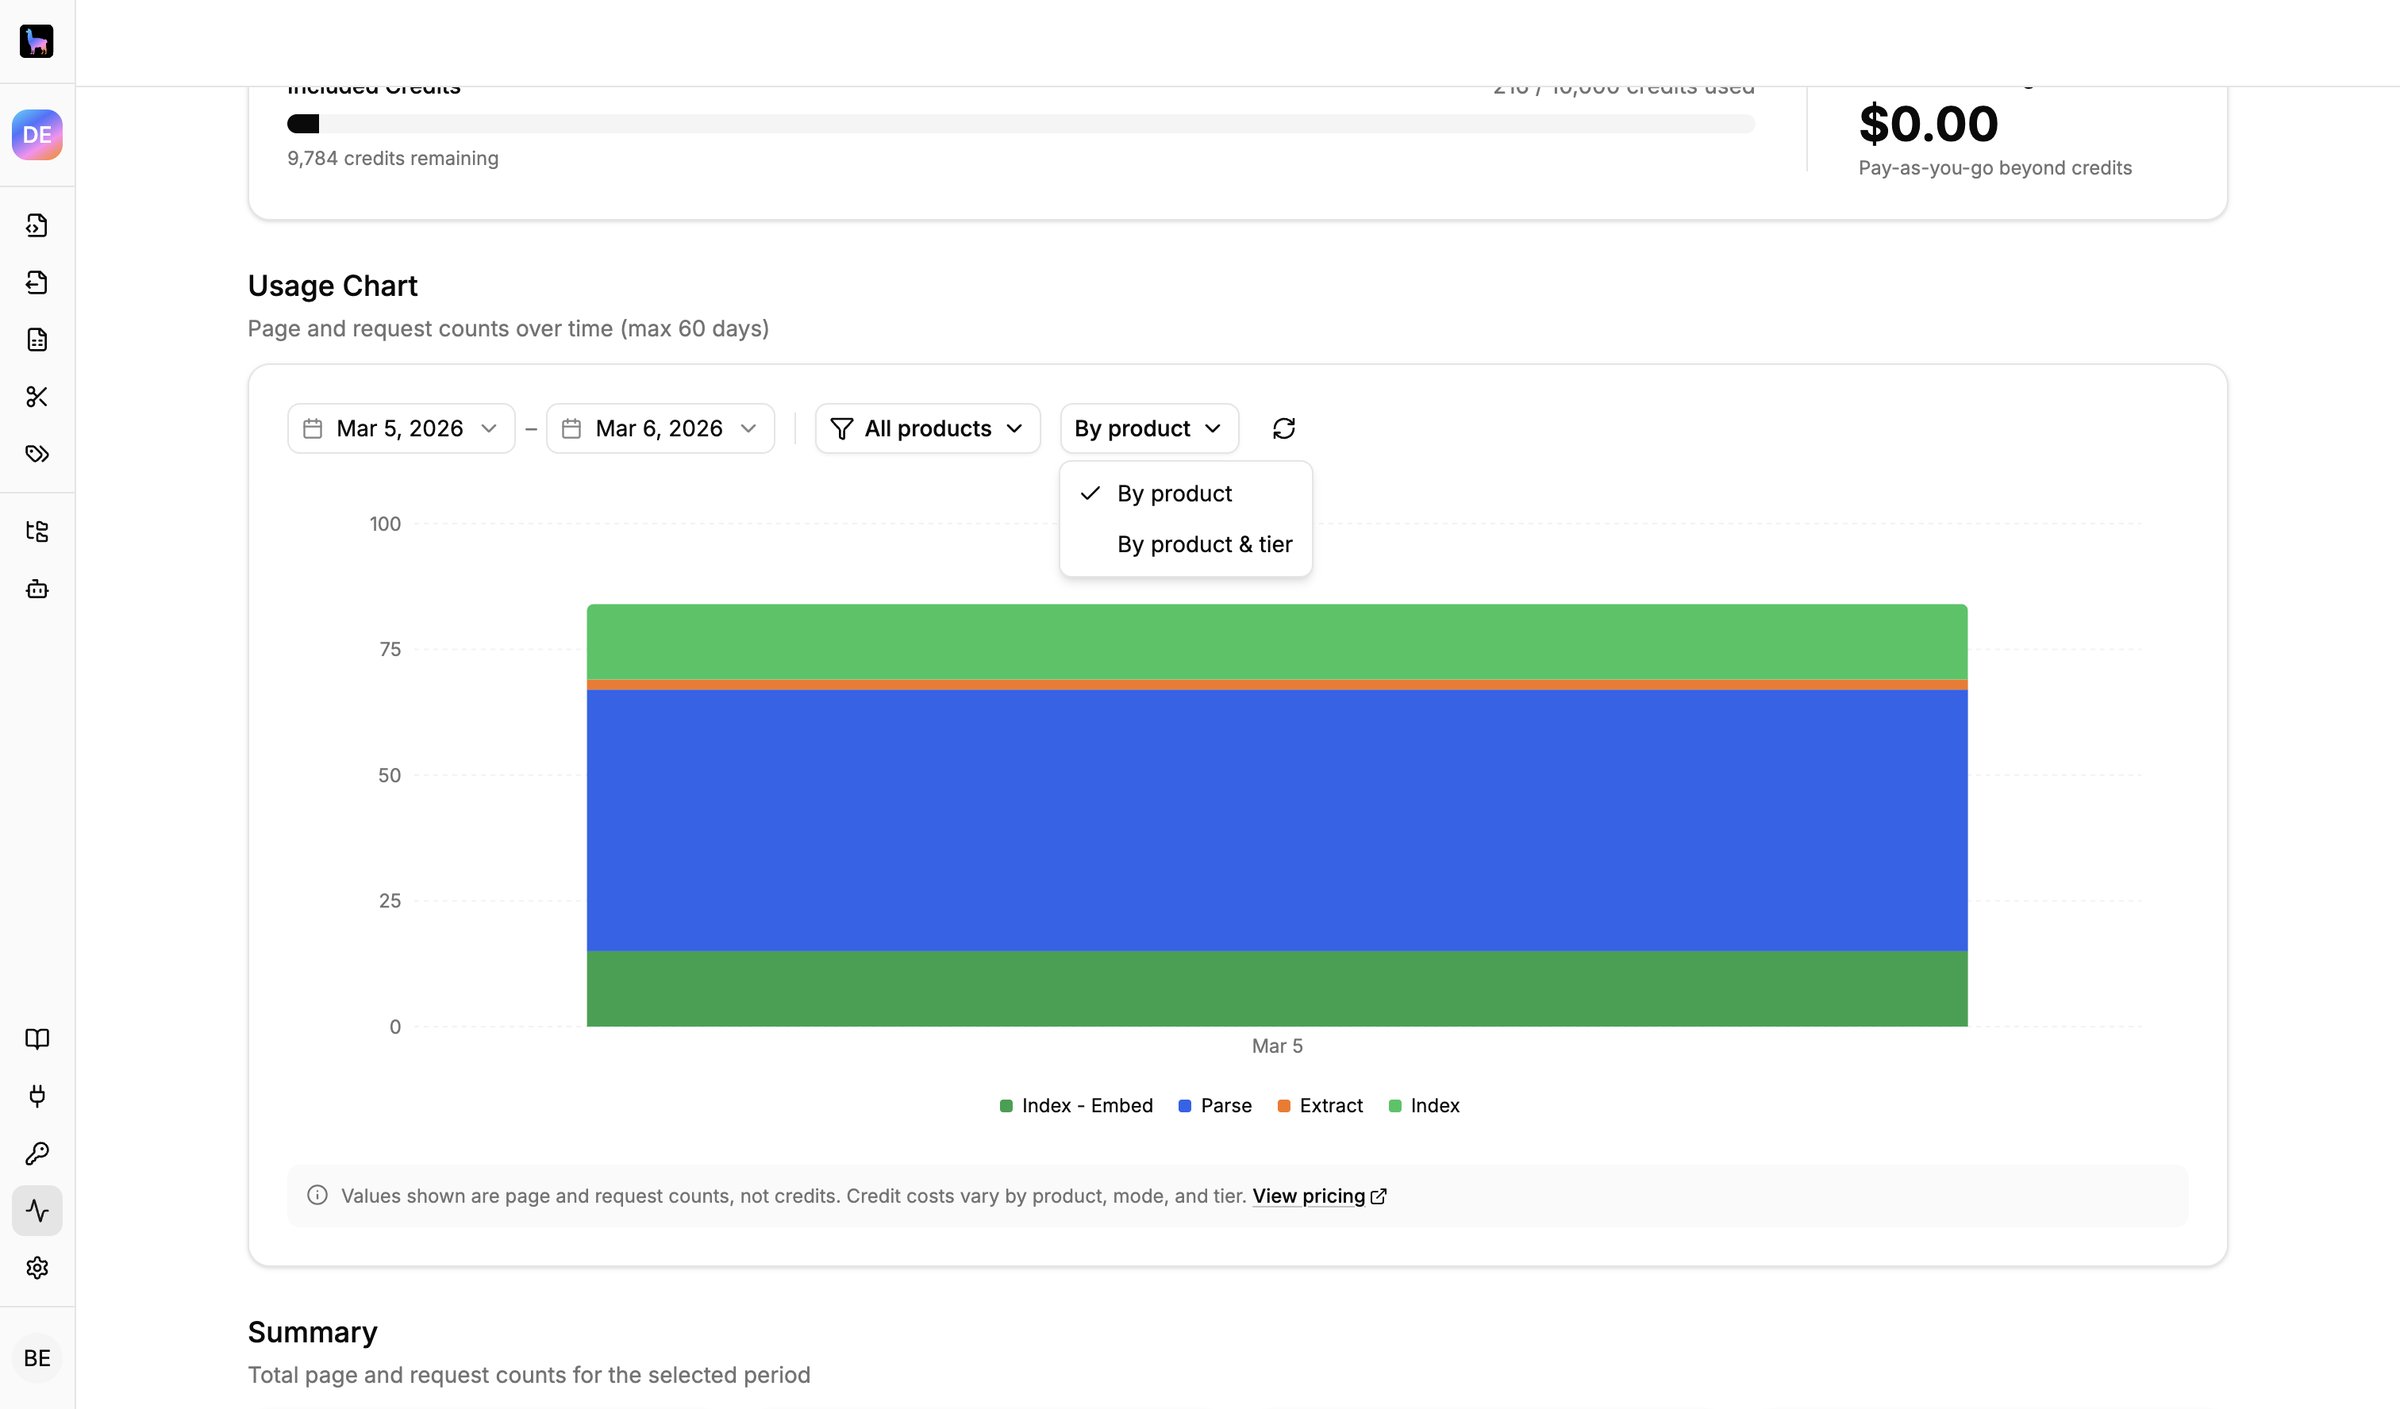Click the external link icon beside View pricing
Viewport: 2400px width, 1409px height.
(1378, 1196)
